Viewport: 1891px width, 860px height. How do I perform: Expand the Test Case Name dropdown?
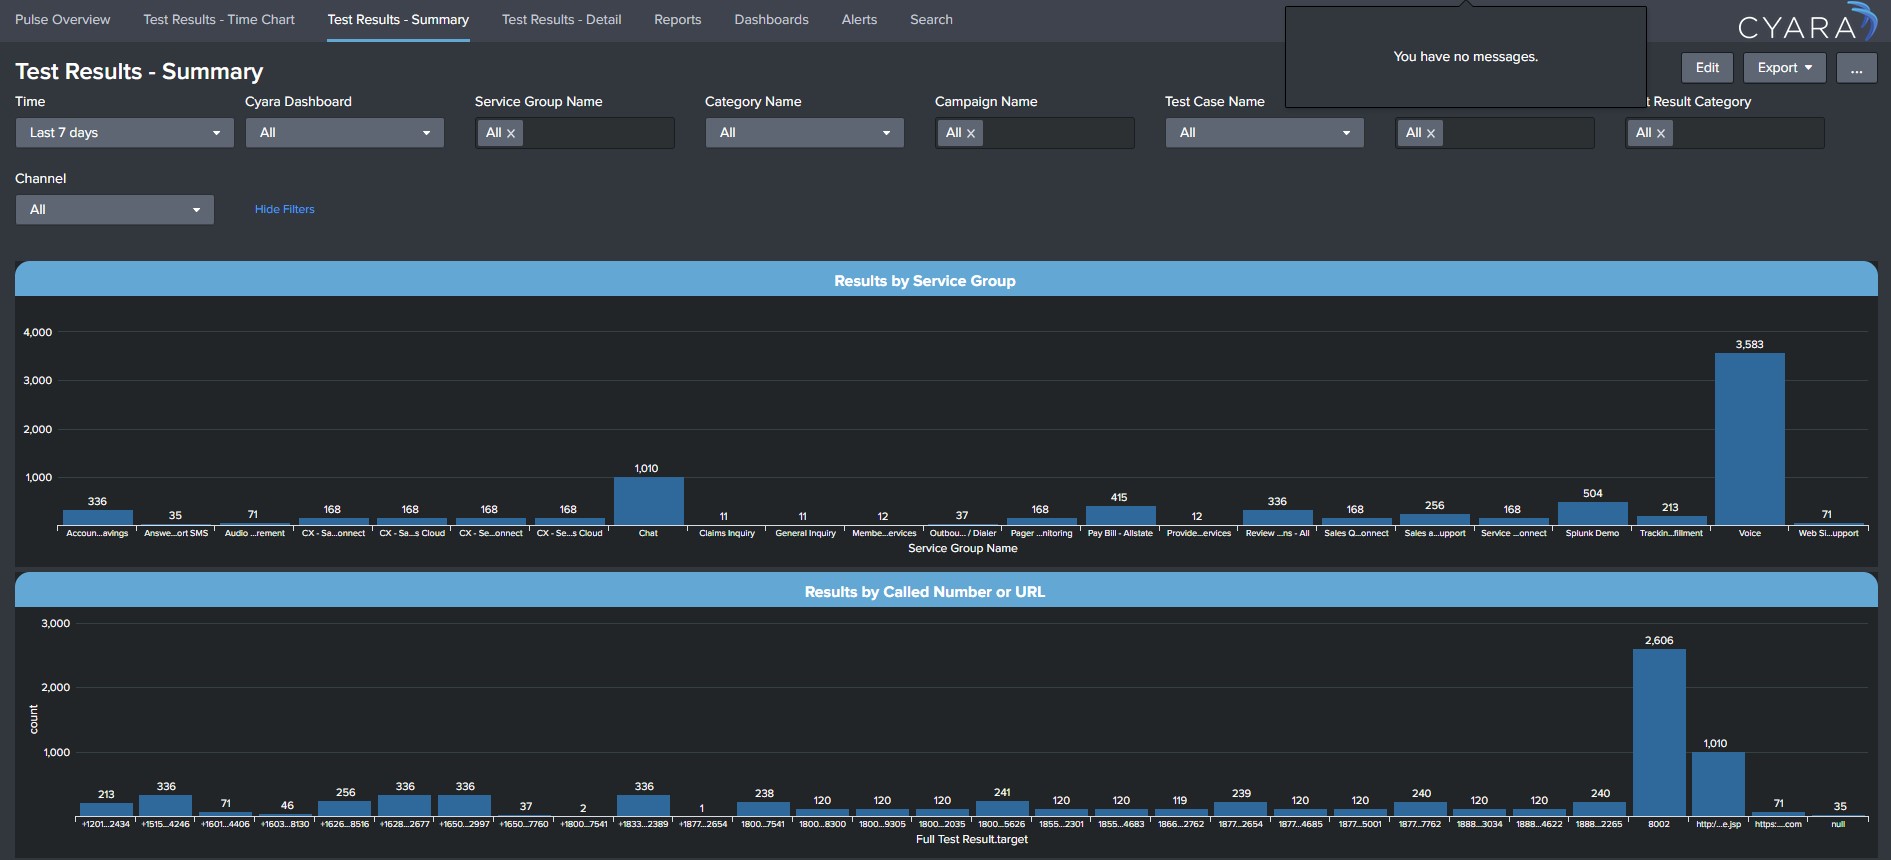point(1265,133)
